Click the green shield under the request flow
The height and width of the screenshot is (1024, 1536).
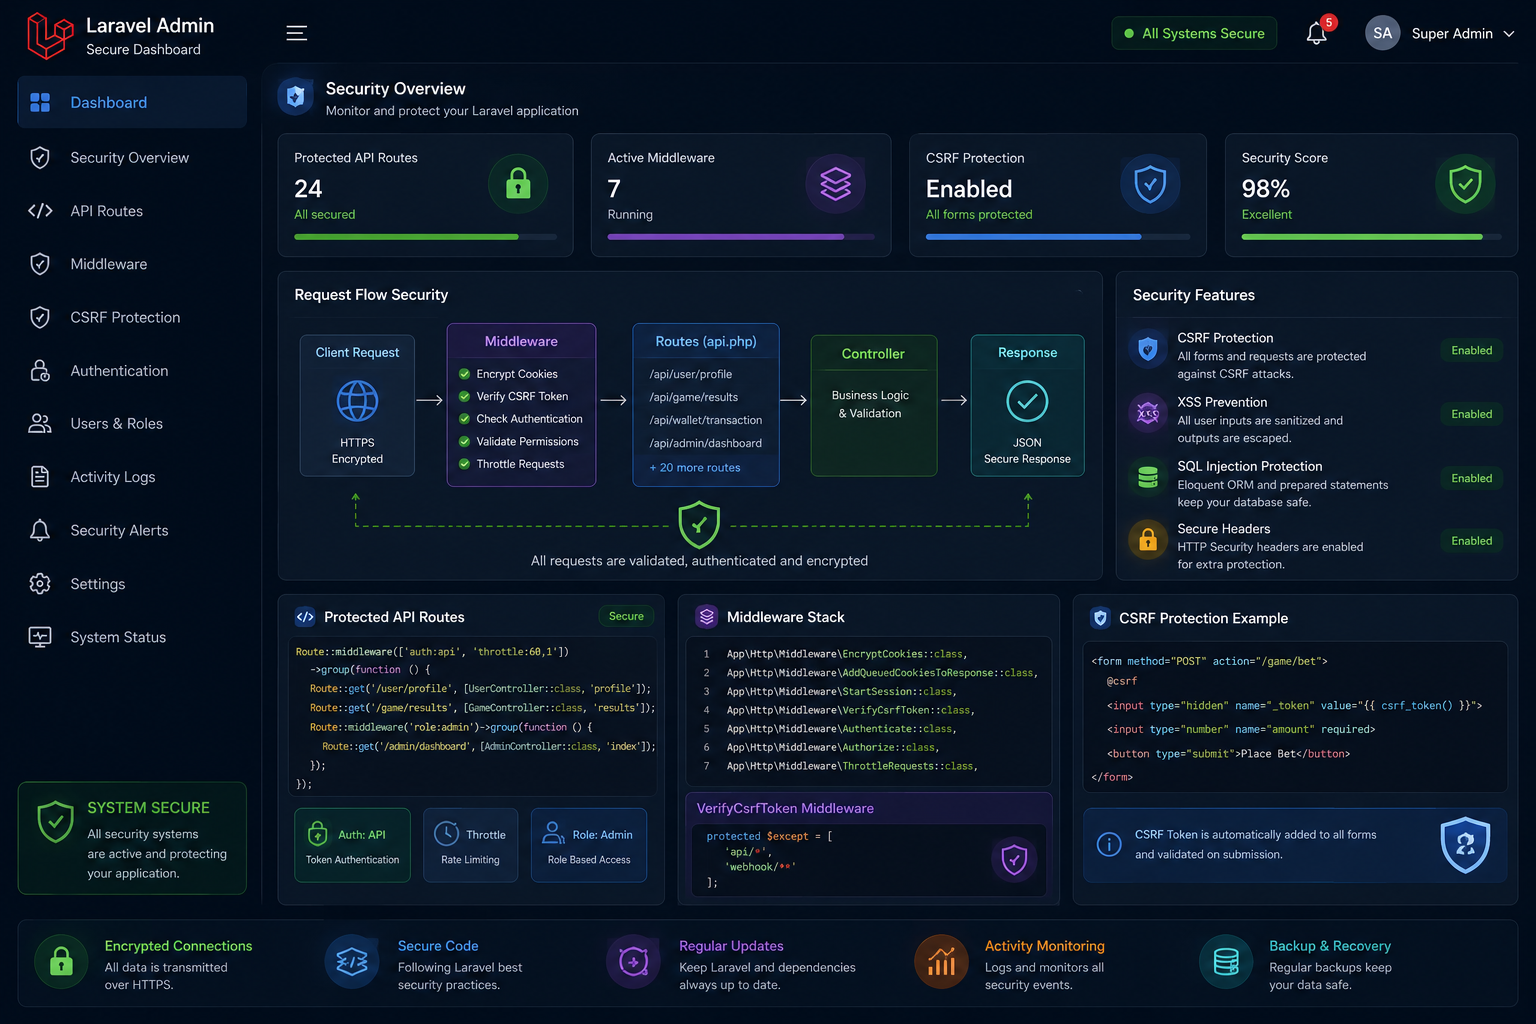tap(699, 524)
